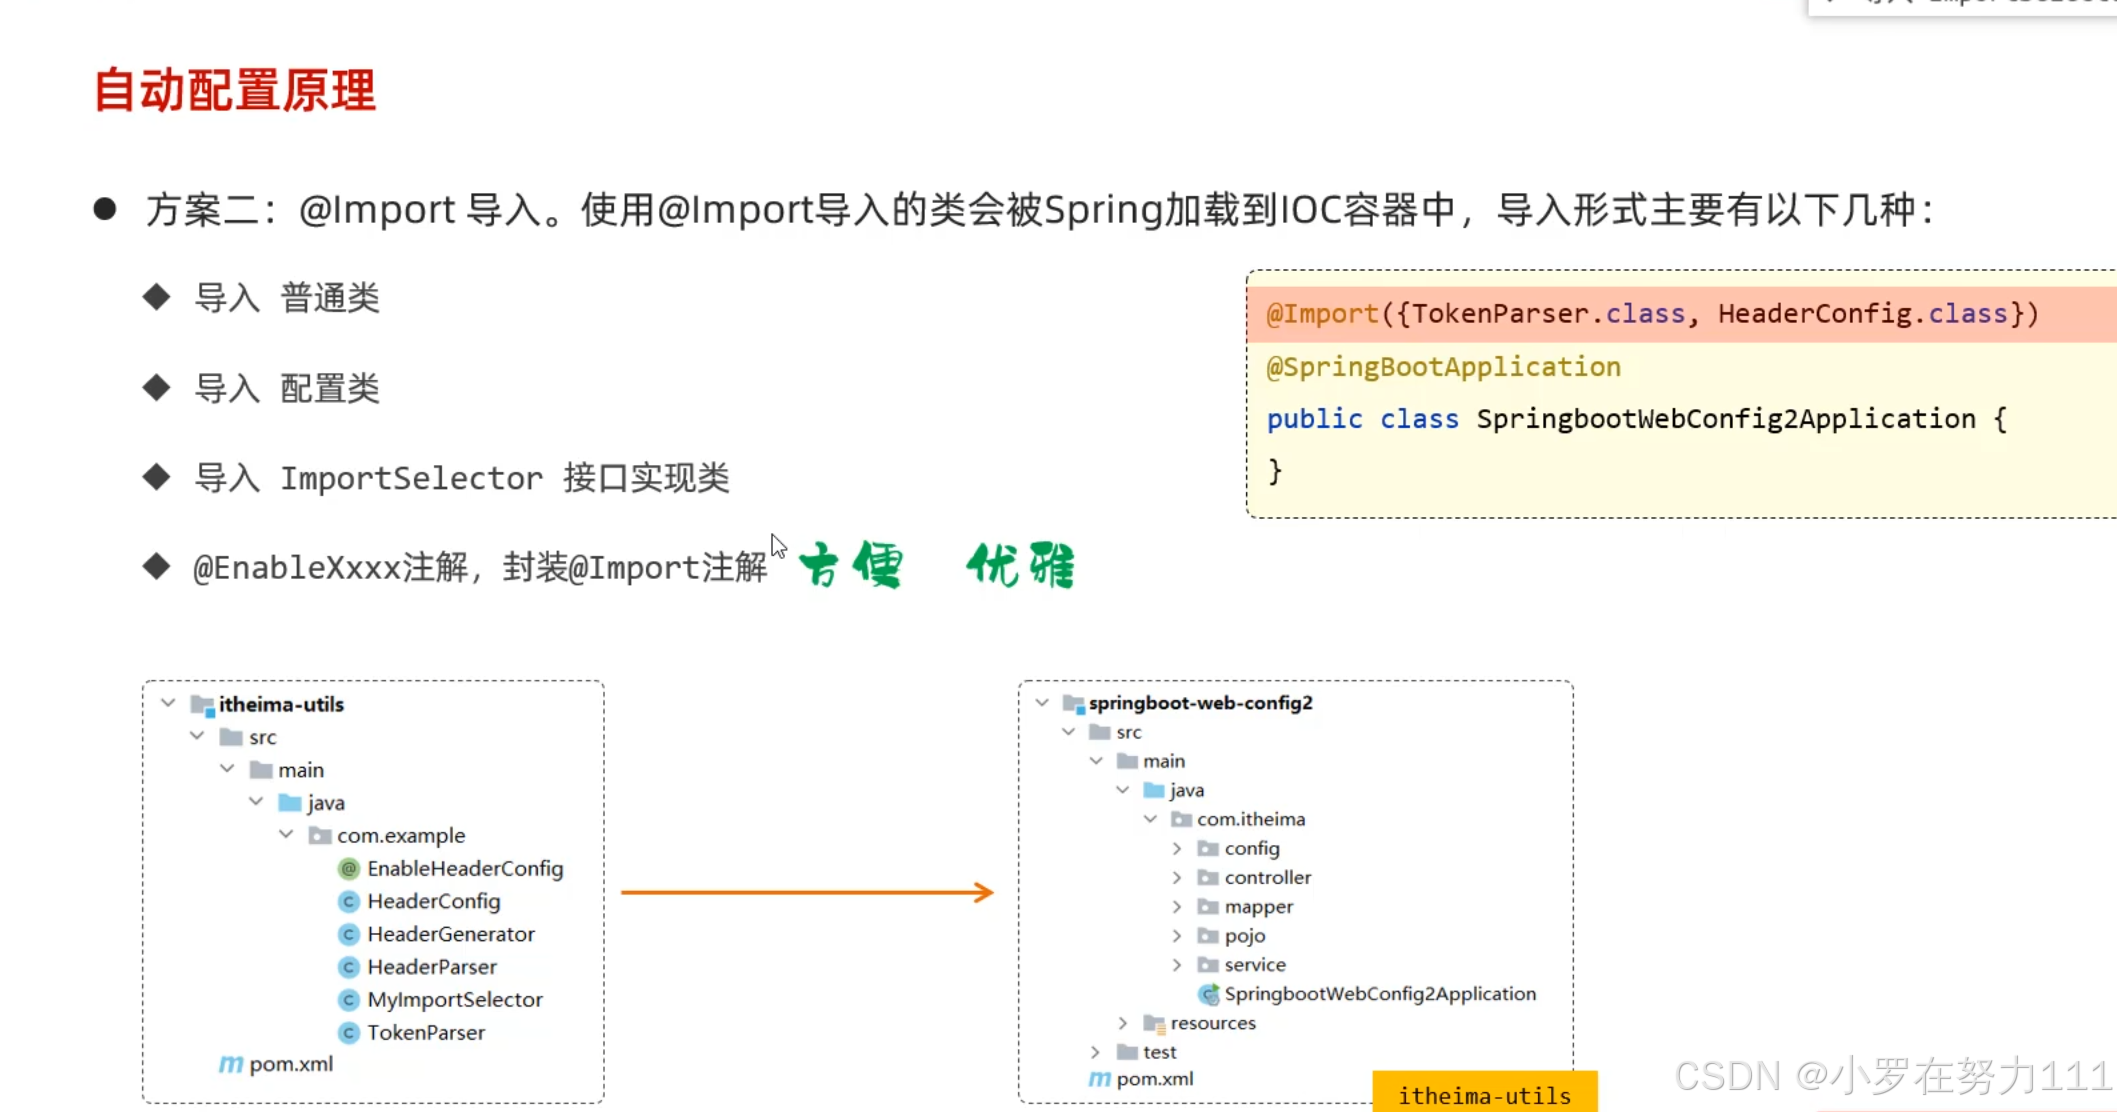Collapse the springboot-web-config2 project node
This screenshot has width=2117, height=1112.
pos(1042,703)
